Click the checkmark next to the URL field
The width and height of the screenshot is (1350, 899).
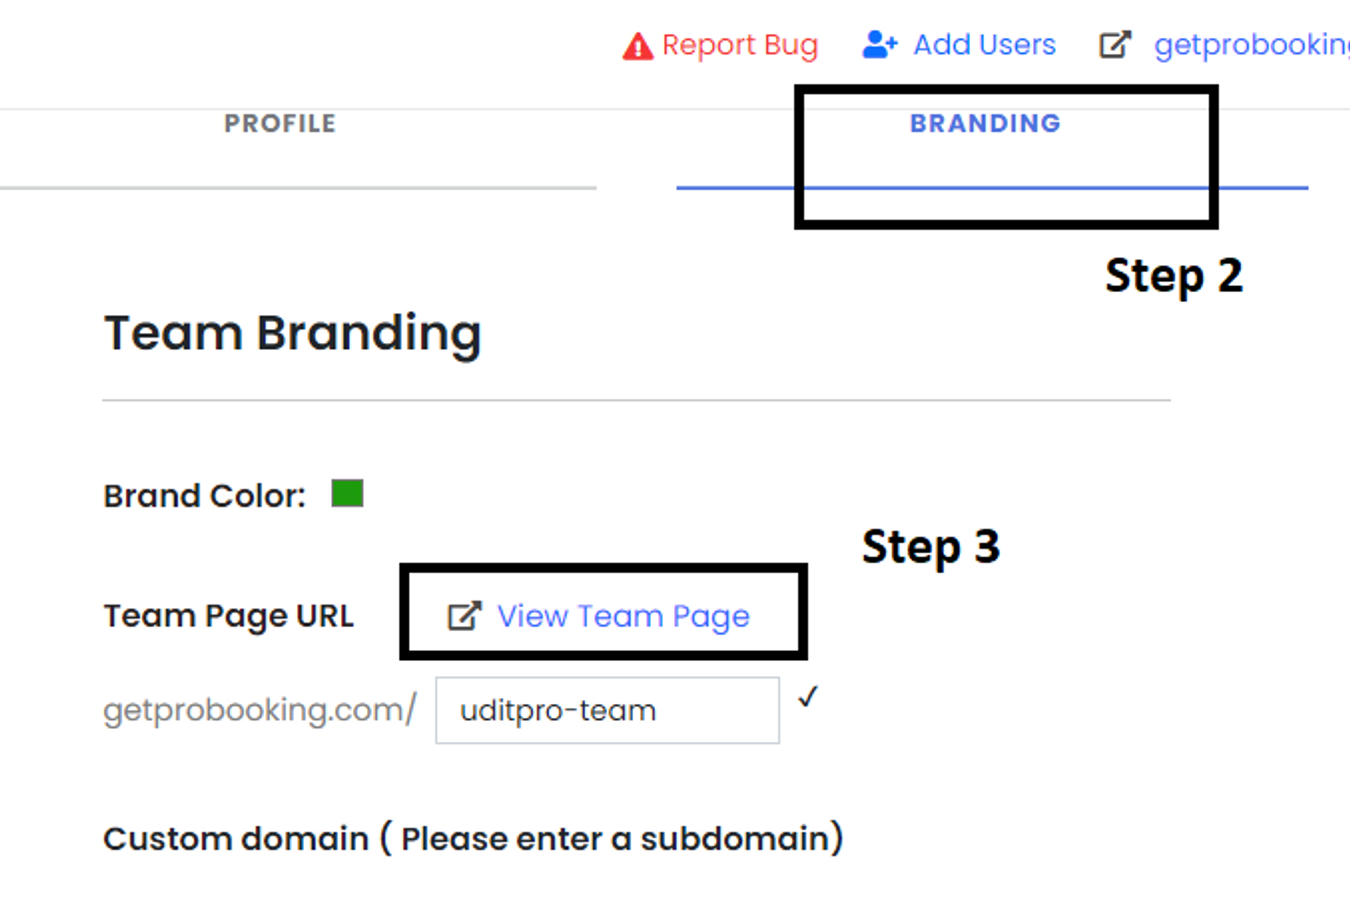(x=808, y=697)
